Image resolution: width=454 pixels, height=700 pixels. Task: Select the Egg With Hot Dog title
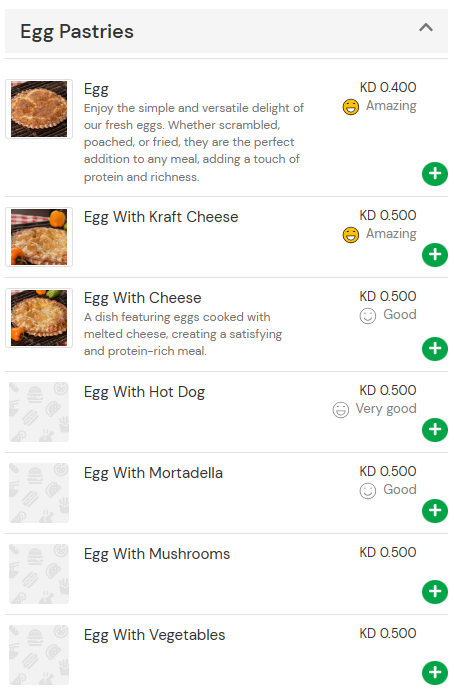pos(144,392)
